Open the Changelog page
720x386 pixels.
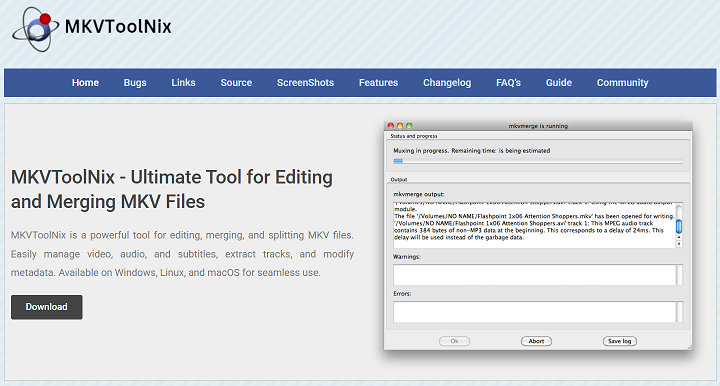coord(447,83)
